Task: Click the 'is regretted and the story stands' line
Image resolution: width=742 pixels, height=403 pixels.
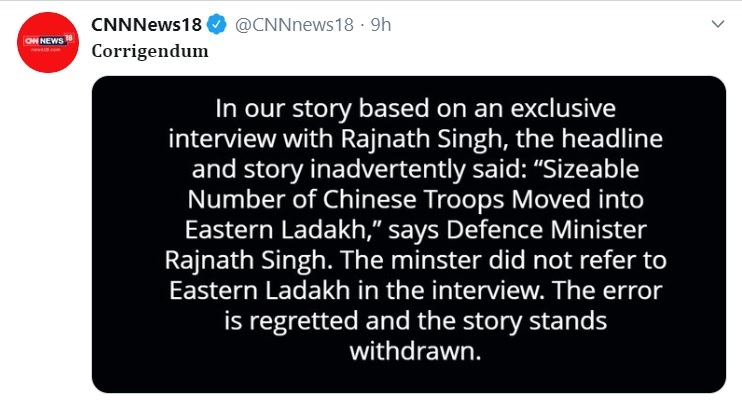Action: [409, 327]
